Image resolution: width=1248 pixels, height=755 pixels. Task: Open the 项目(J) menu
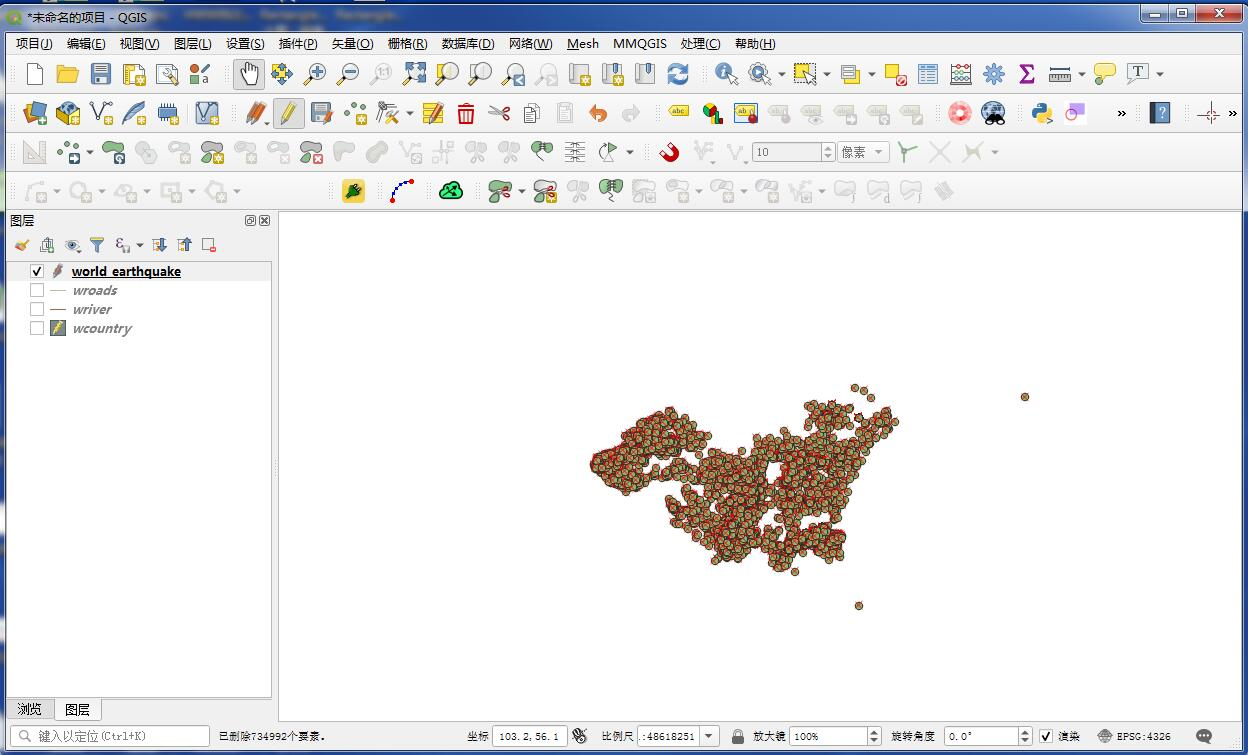(34, 43)
